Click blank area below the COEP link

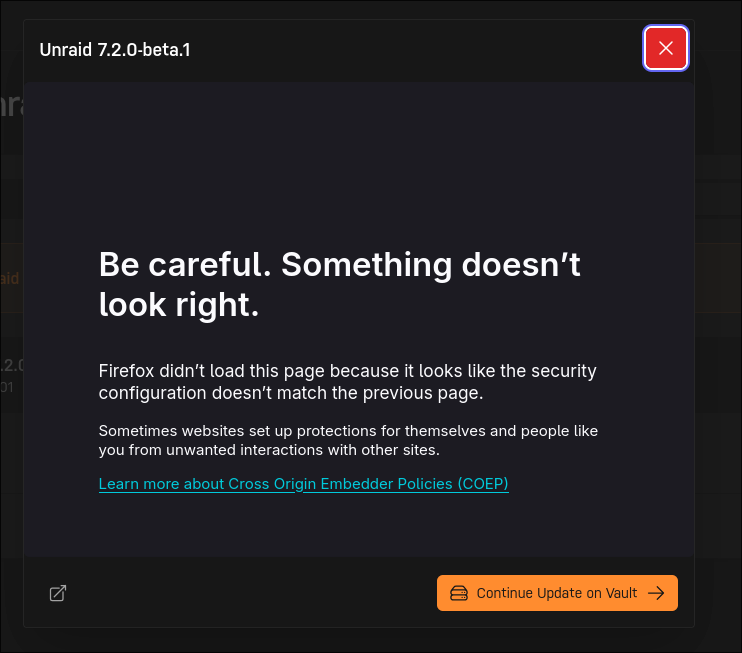pos(359,525)
